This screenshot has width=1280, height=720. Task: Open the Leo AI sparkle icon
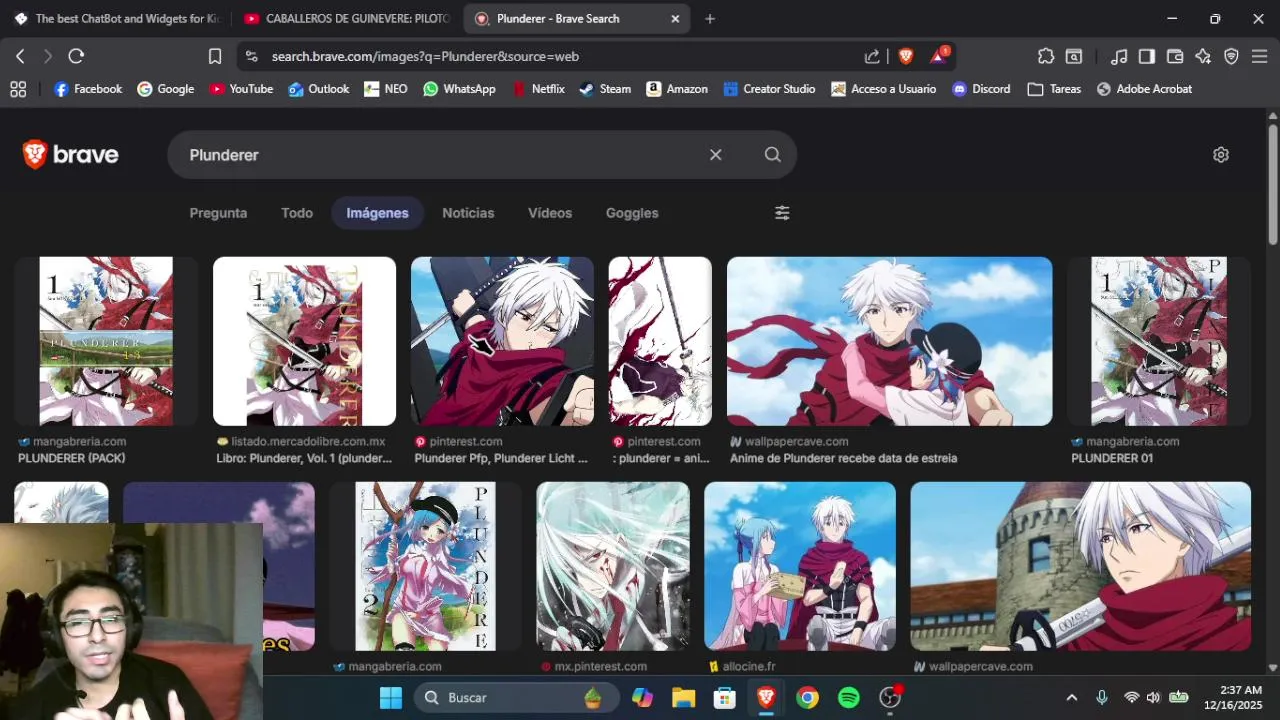point(1203,57)
